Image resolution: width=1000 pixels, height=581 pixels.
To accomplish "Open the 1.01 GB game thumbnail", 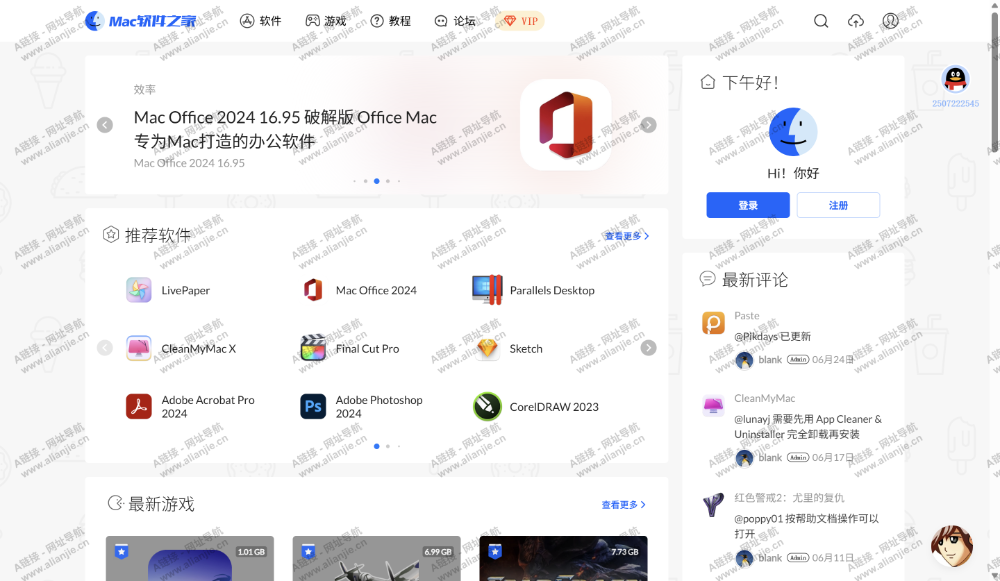I will pos(190,559).
